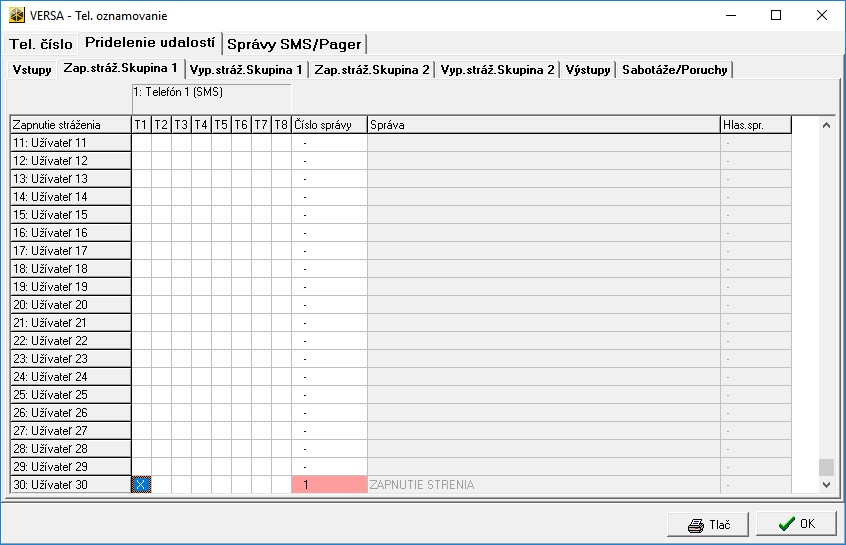Switch to the Tel. číslo tab

point(41,44)
